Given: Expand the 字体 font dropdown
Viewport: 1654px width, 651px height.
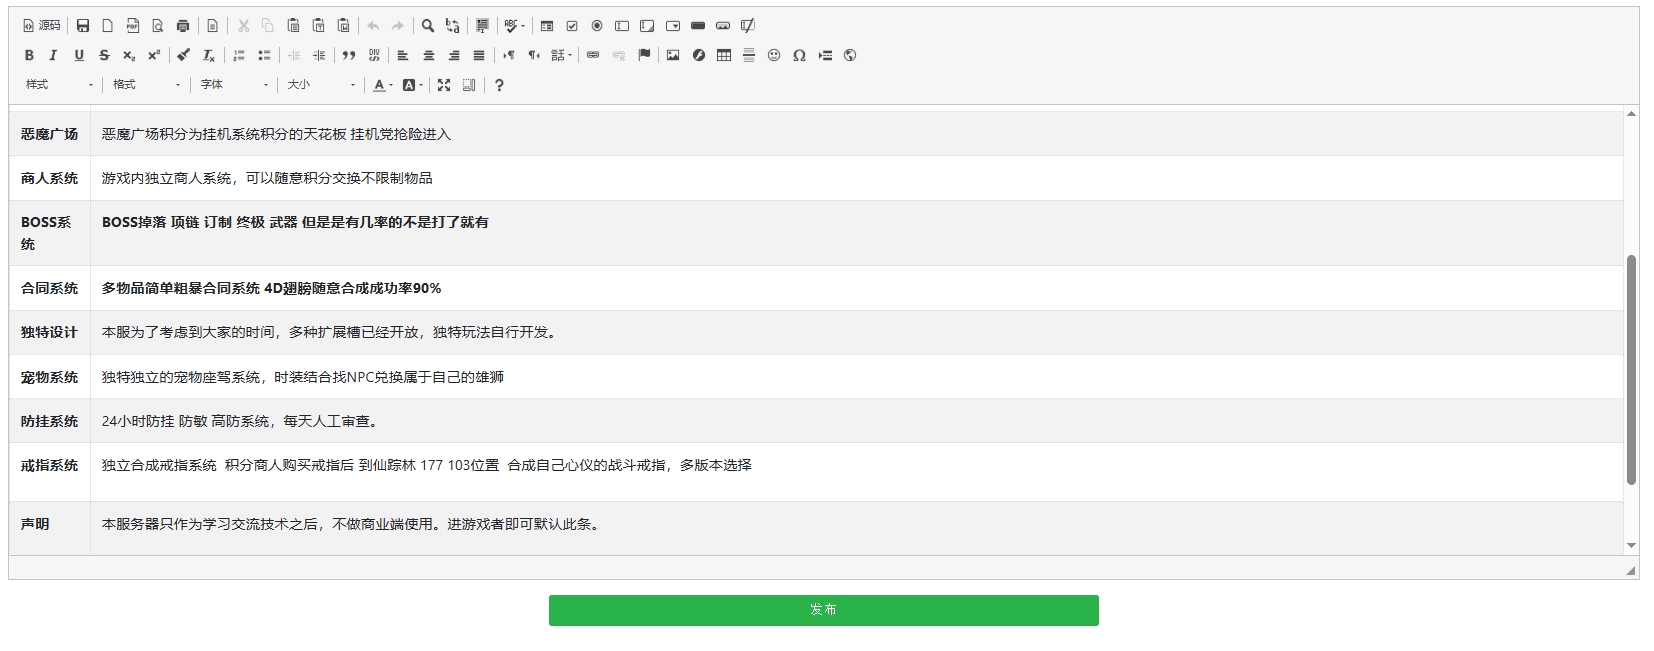Looking at the screenshot, I should pyautogui.click(x=234, y=85).
